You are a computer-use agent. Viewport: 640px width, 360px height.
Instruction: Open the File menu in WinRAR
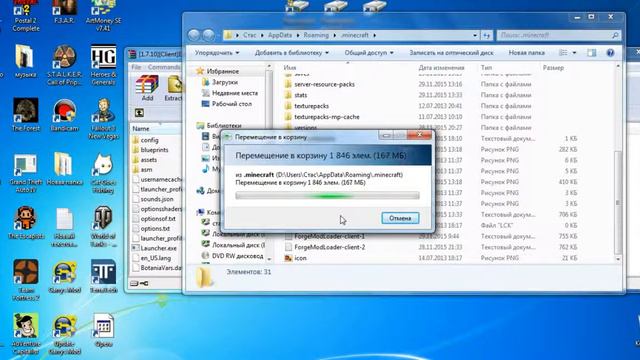(x=136, y=67)
